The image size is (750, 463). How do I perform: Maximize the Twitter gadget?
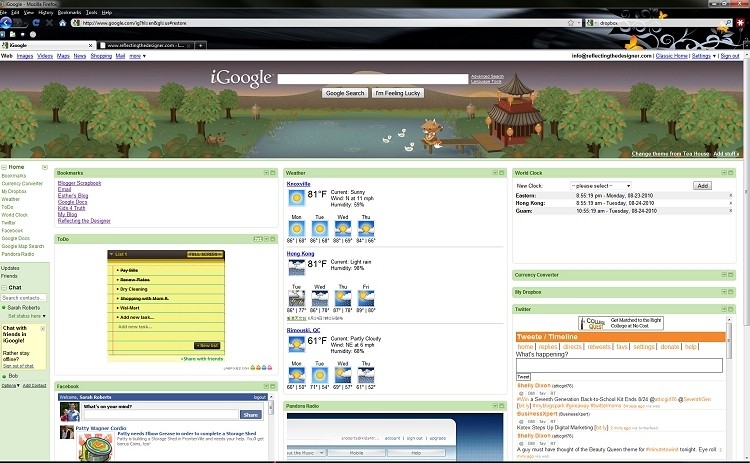[x=731, y=309]
